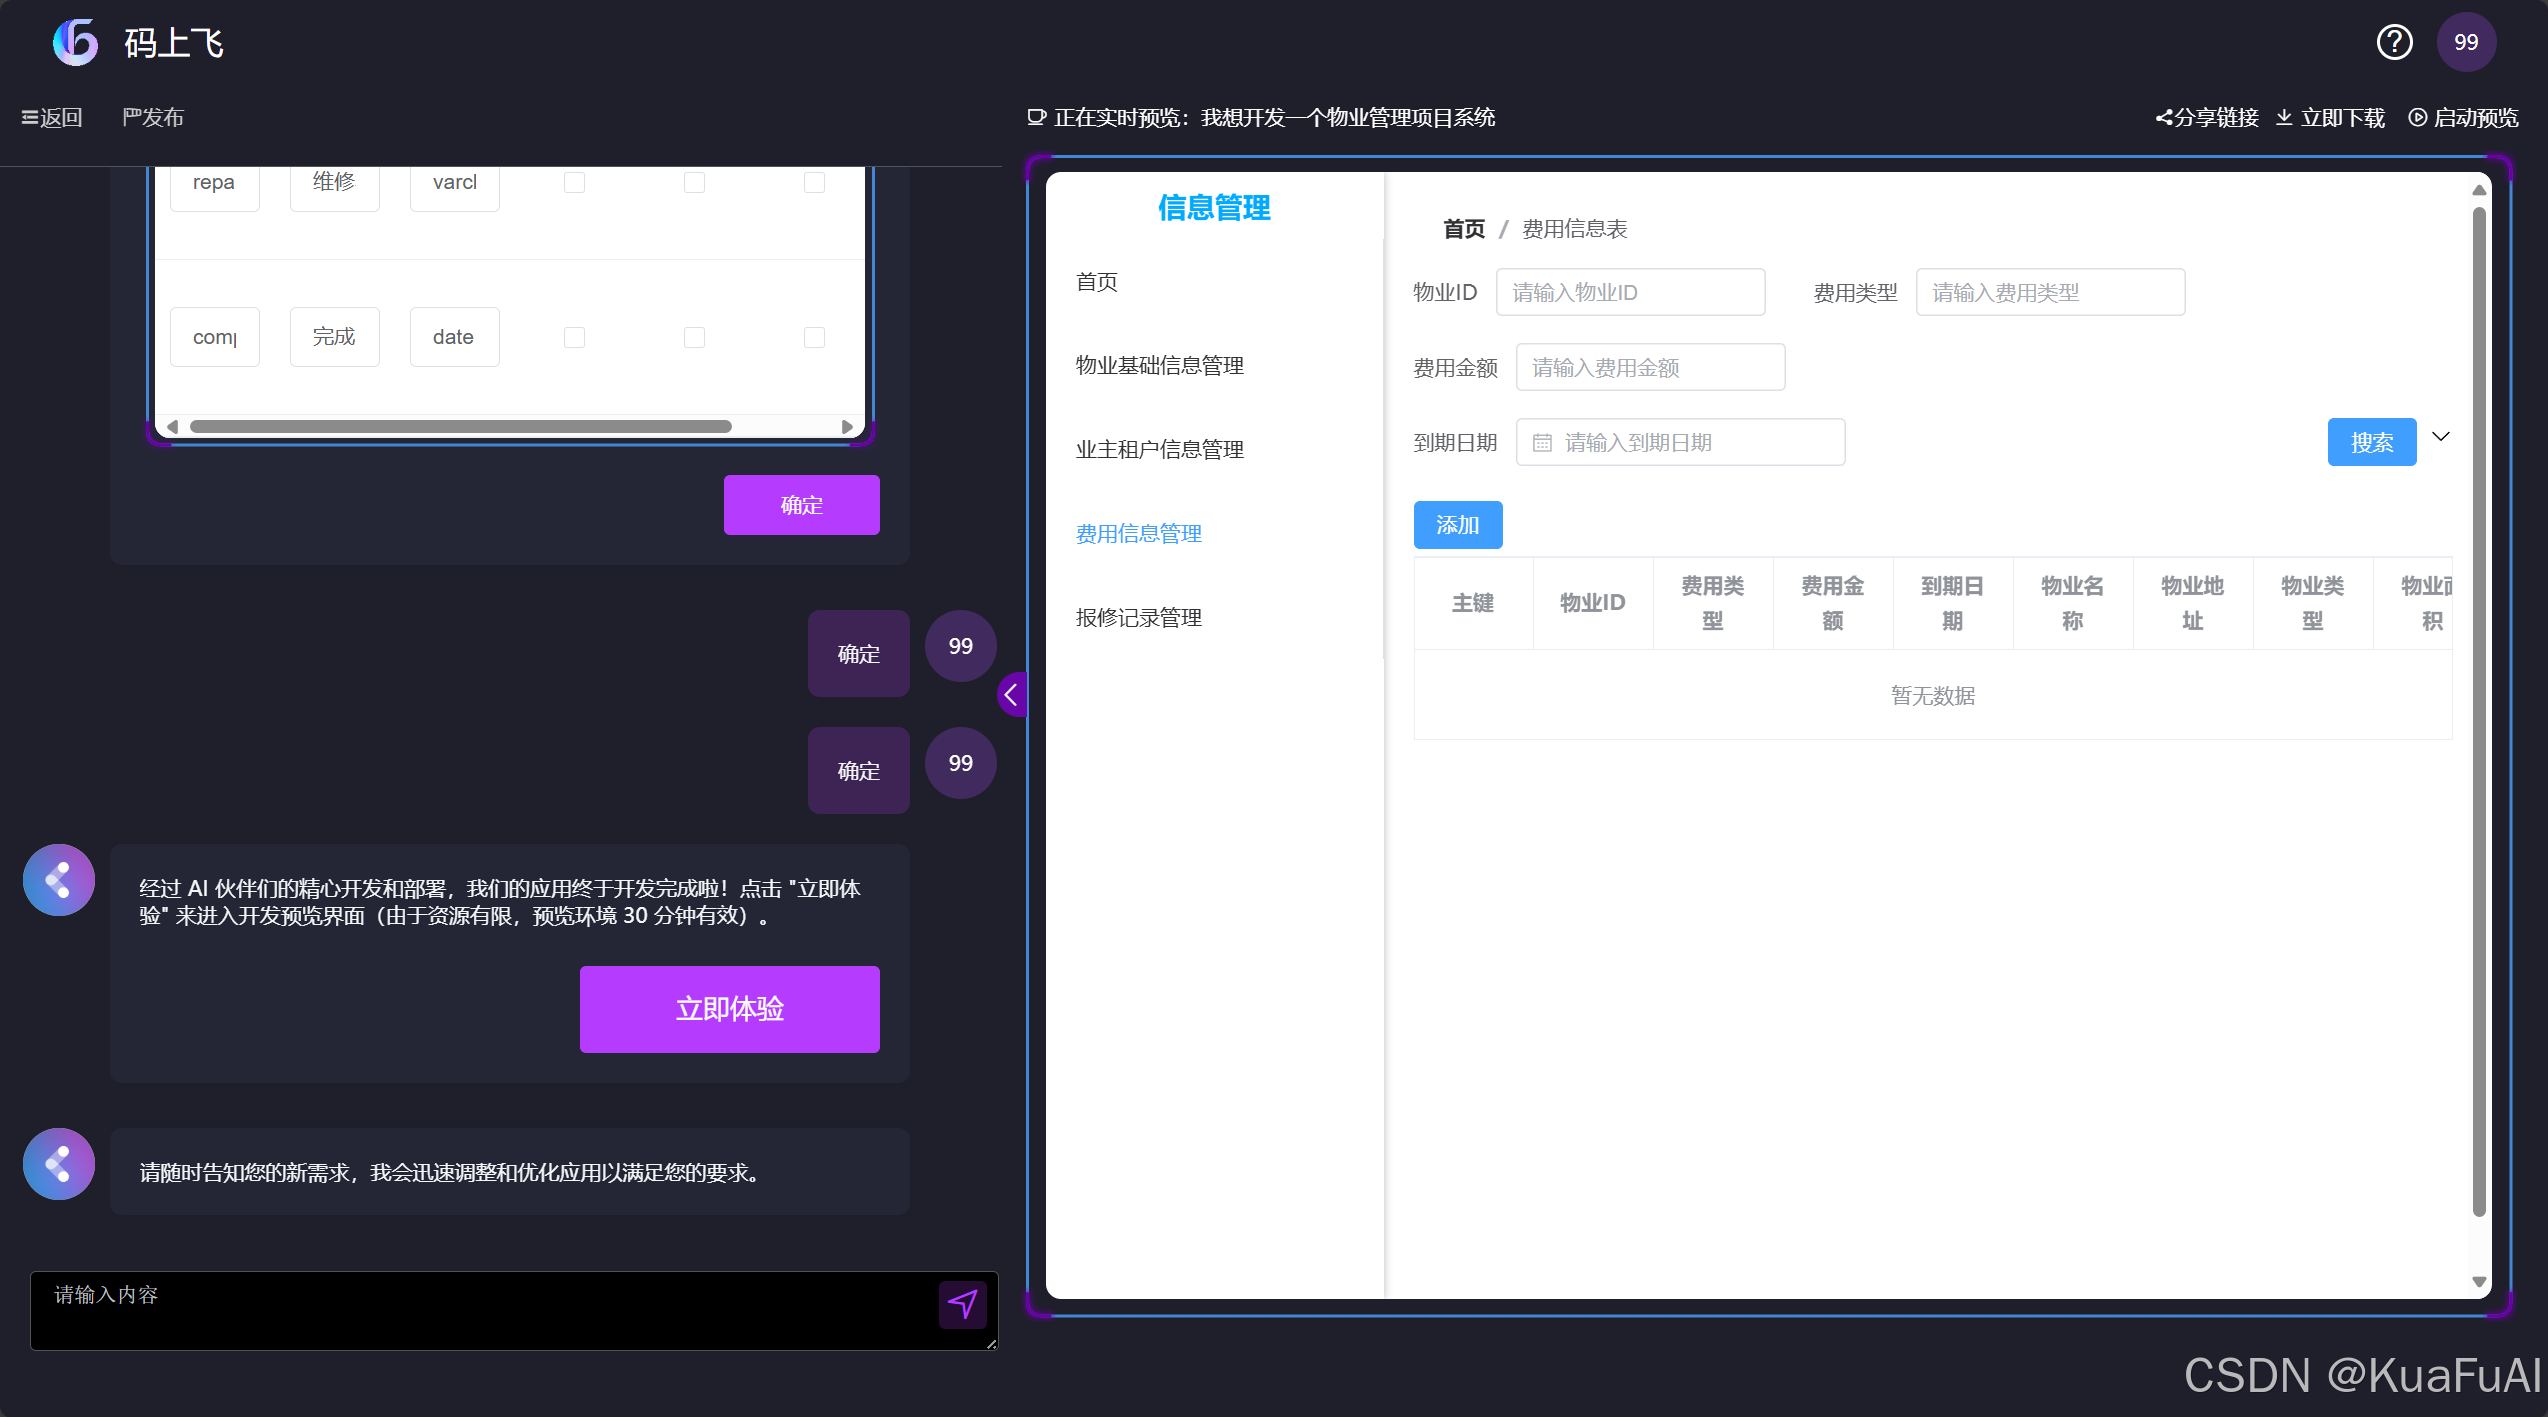
Task: Click the AI assistant avatar icon
Action: point(57,879)
